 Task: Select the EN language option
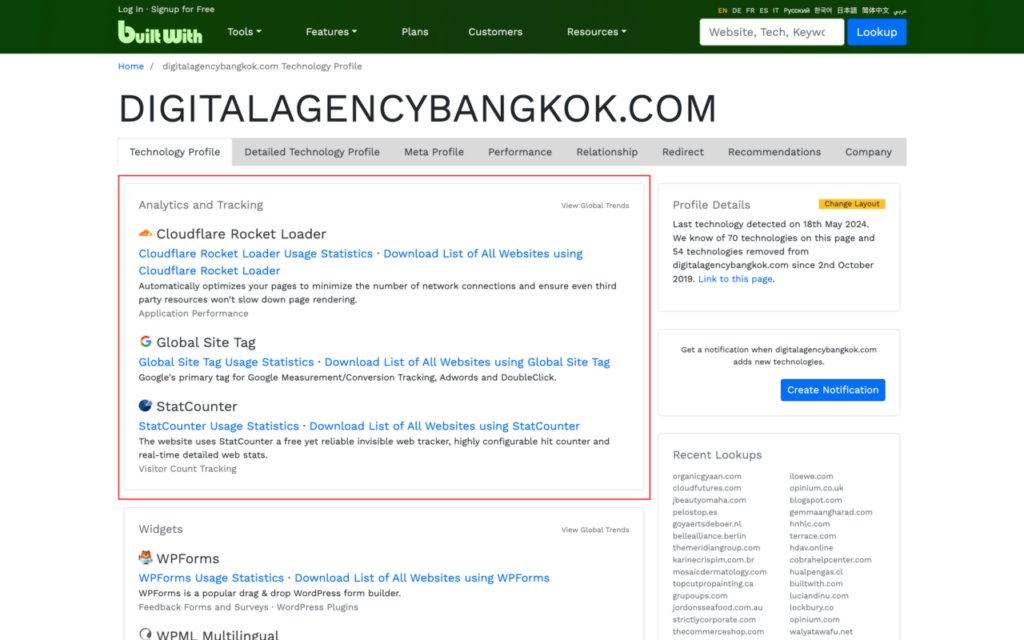pyautogui.click(x=722, y=10)
